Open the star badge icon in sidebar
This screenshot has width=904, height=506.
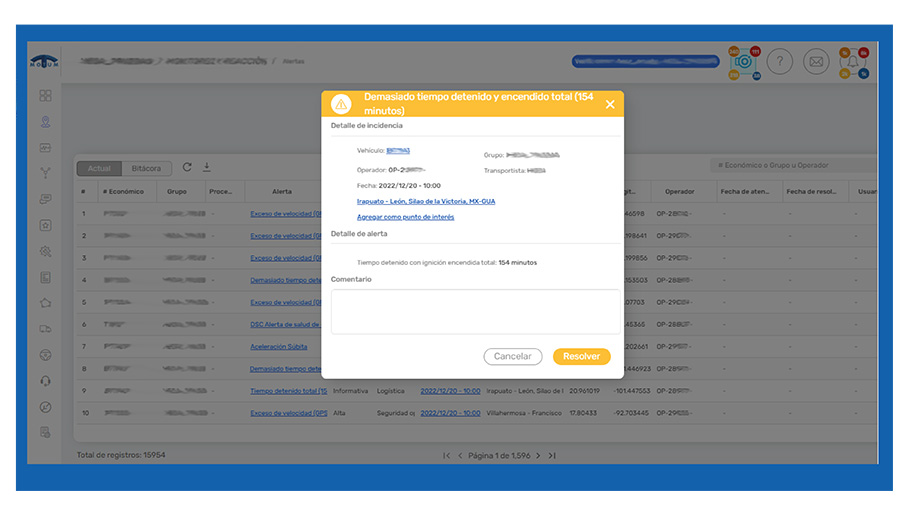coord(46,225)
